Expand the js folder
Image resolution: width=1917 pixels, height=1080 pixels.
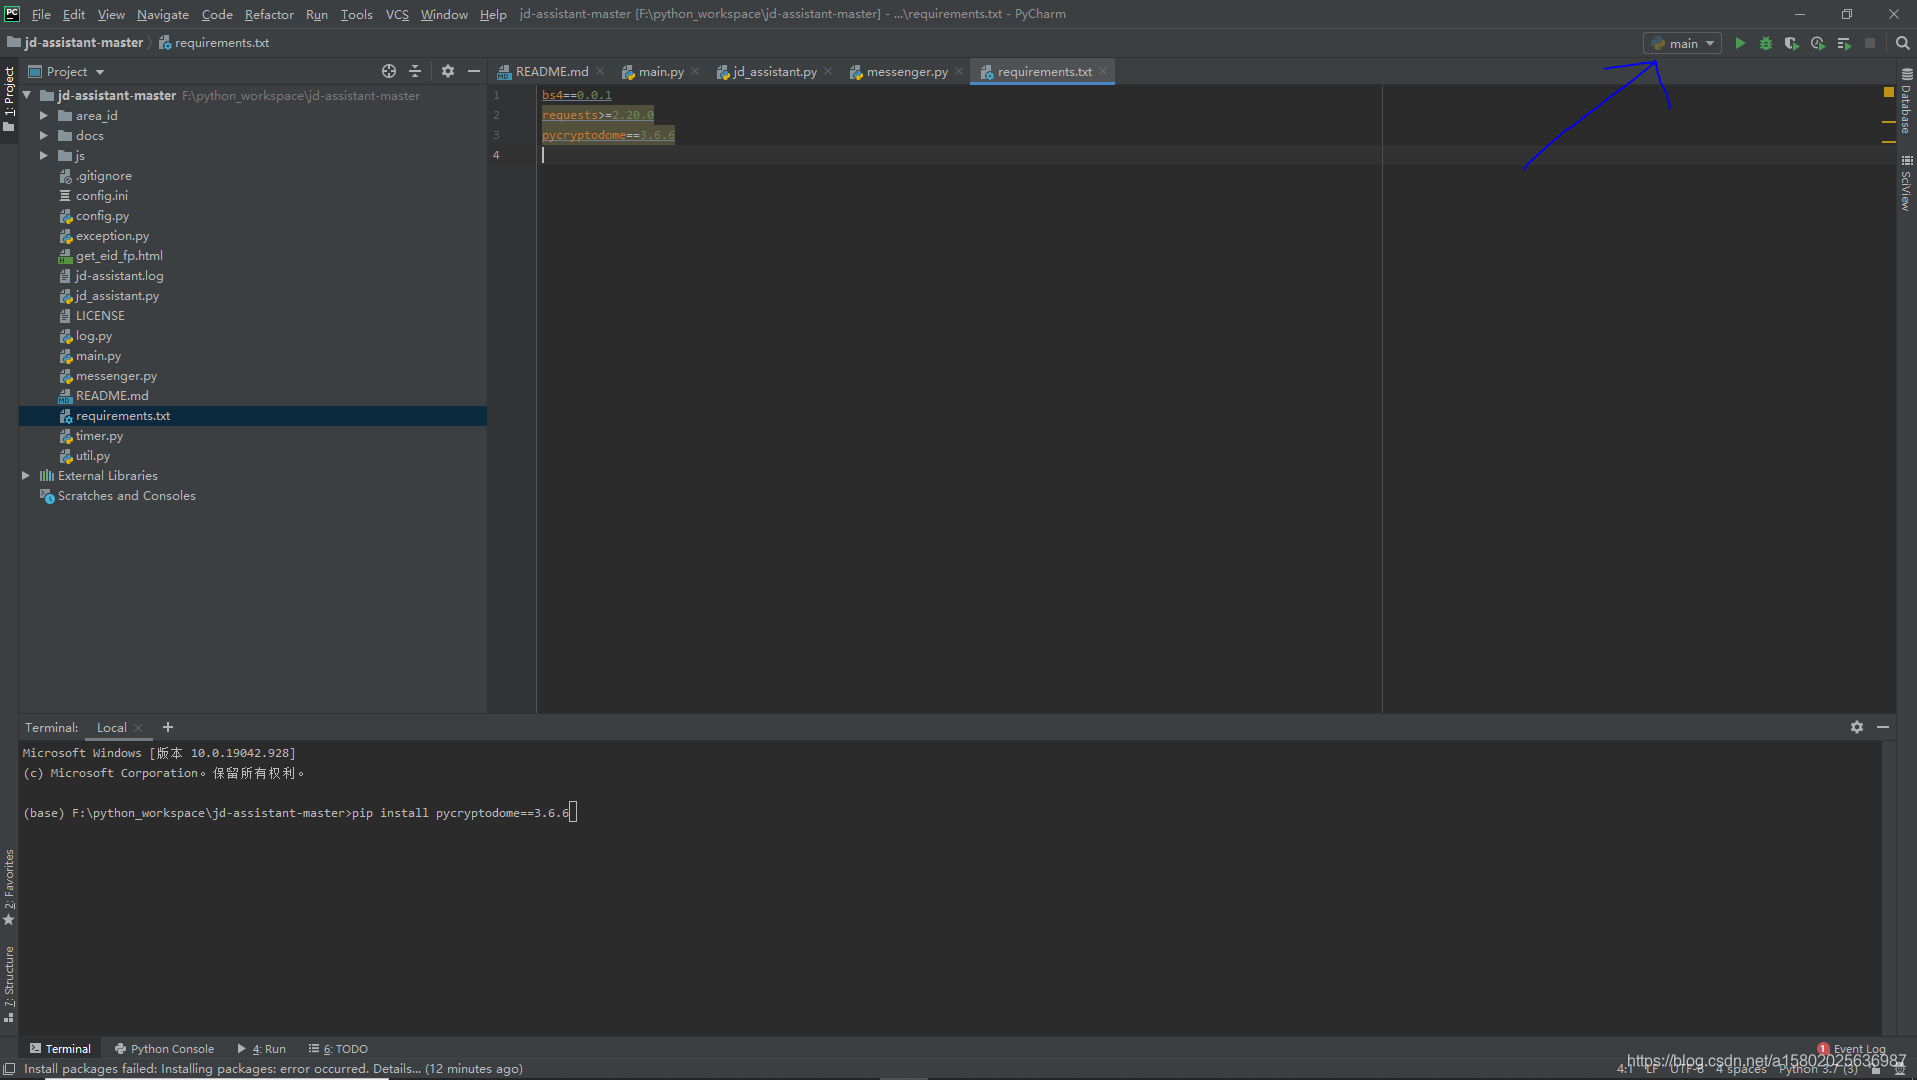point(44,155)
